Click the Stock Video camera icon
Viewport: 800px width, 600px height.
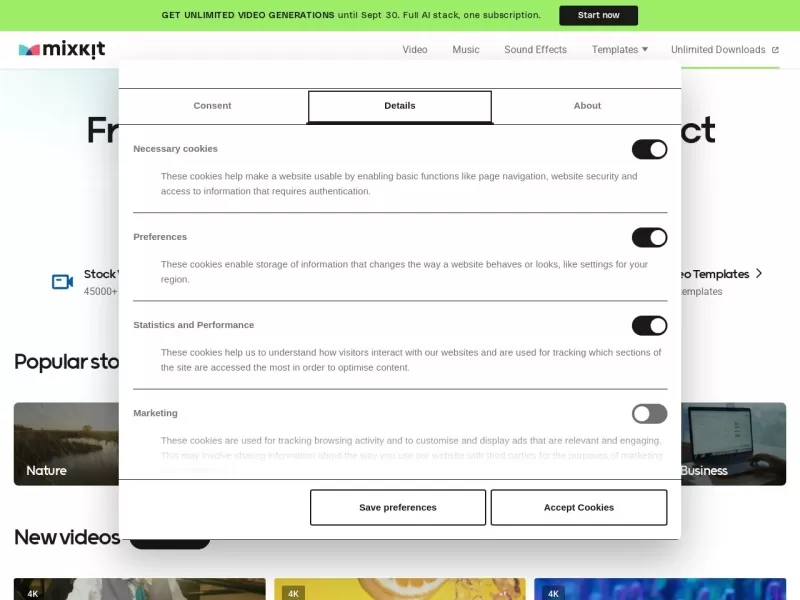(x=63, y=282)
